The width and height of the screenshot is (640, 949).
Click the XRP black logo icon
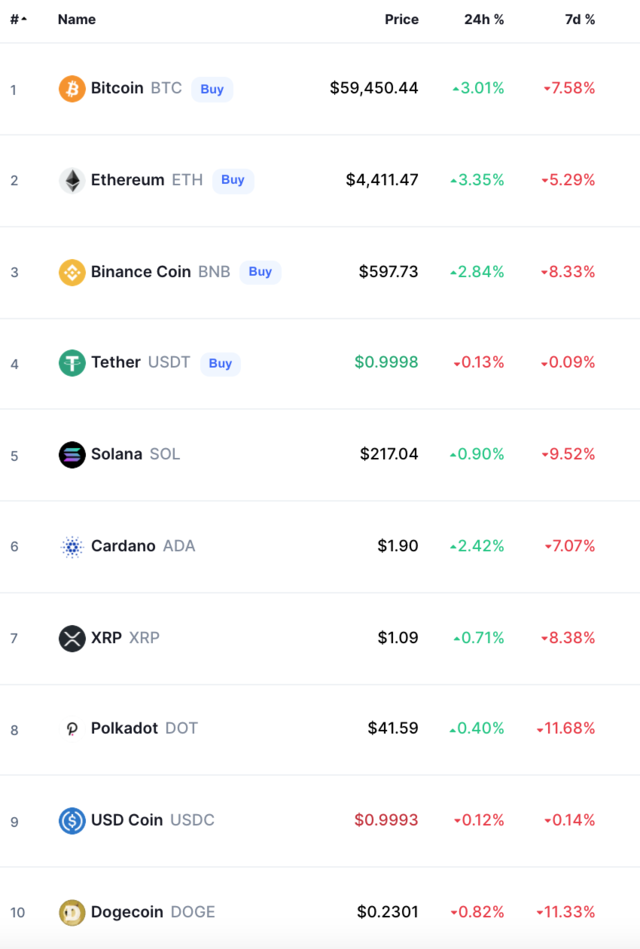71,639
